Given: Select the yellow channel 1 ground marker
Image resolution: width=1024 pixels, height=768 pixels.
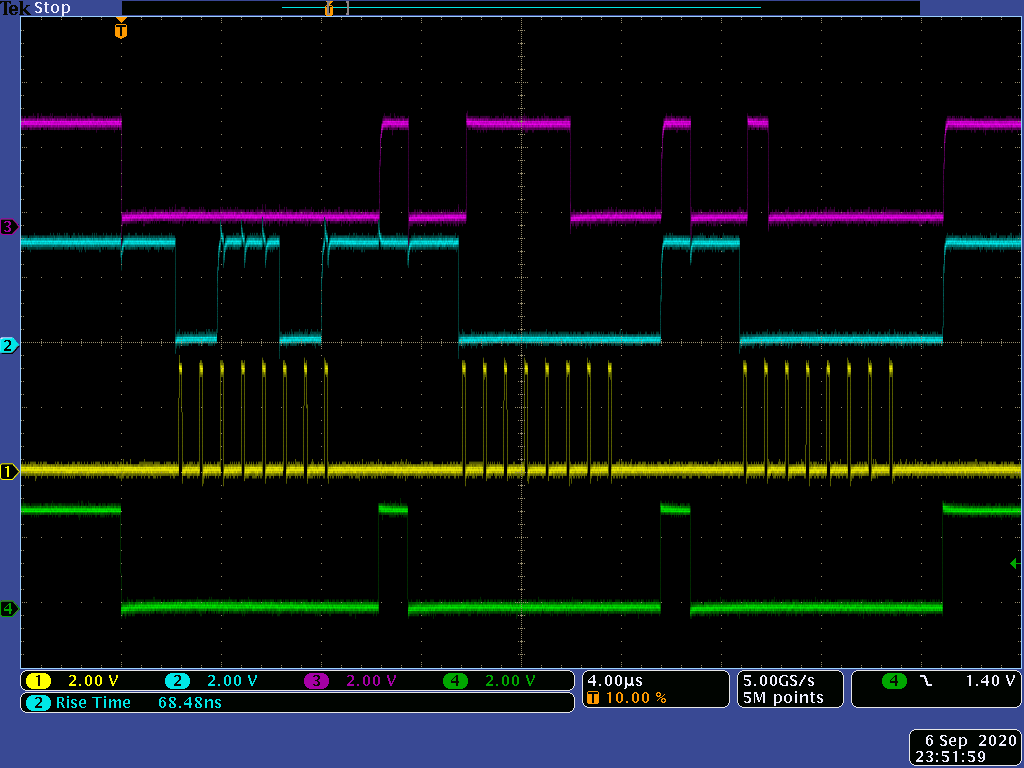Looking at the screenshot, I should [8, 472].
